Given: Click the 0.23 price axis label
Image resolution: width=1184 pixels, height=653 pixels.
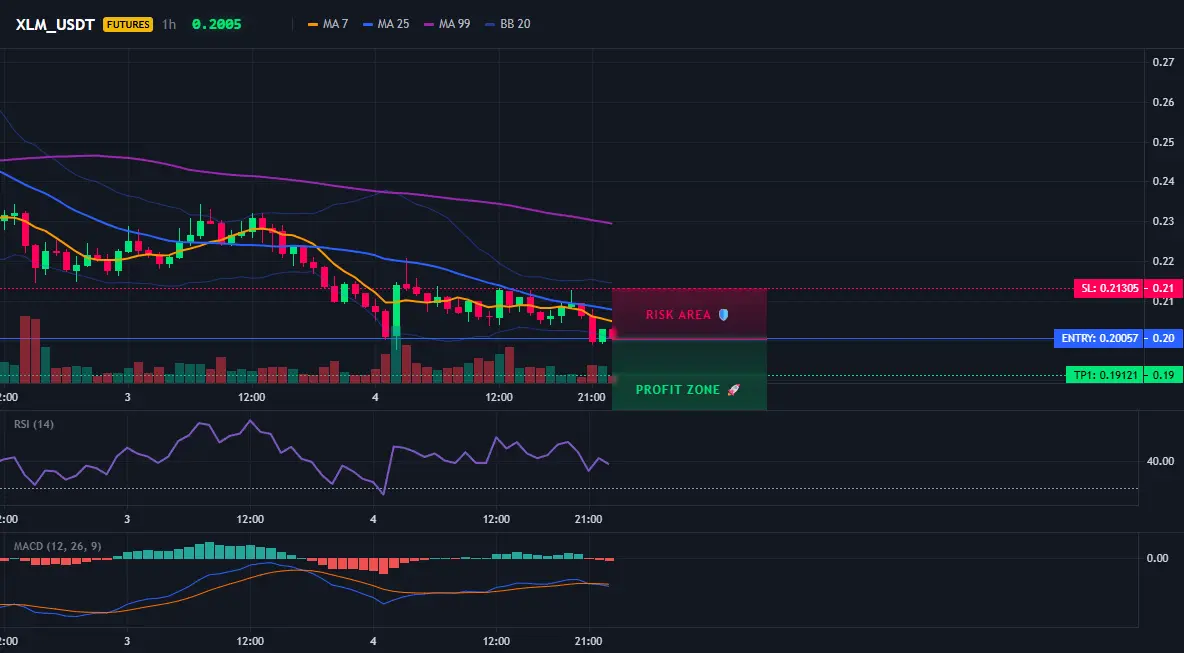Looking at the screenshot, I should 1163,221.
